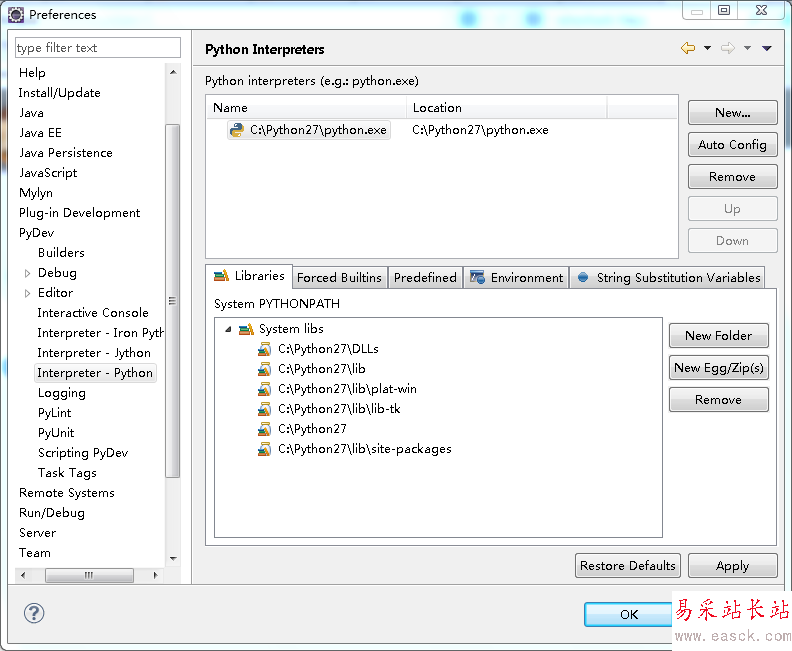Screen dimensions: 792x651
Task: Select Java EE in the tree
Action: 40,133
